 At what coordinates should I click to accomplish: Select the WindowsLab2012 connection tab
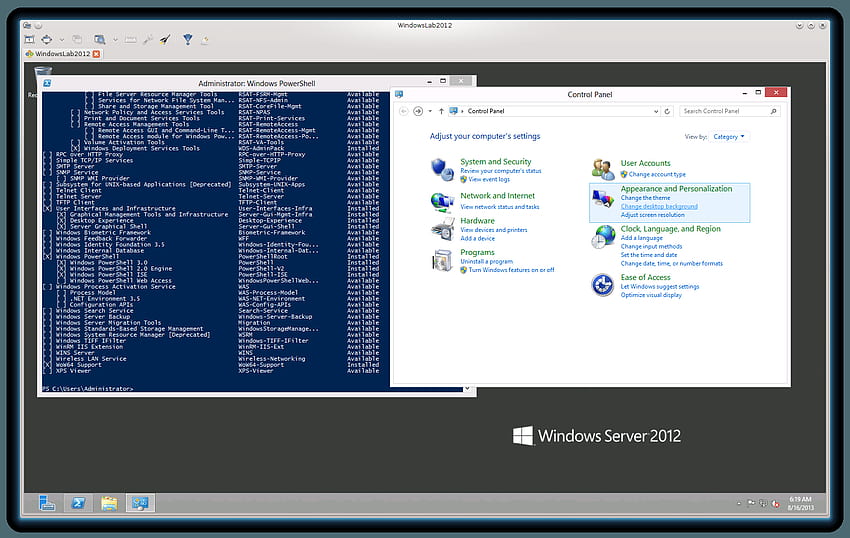pyautogui.click(x=63, y=54)
